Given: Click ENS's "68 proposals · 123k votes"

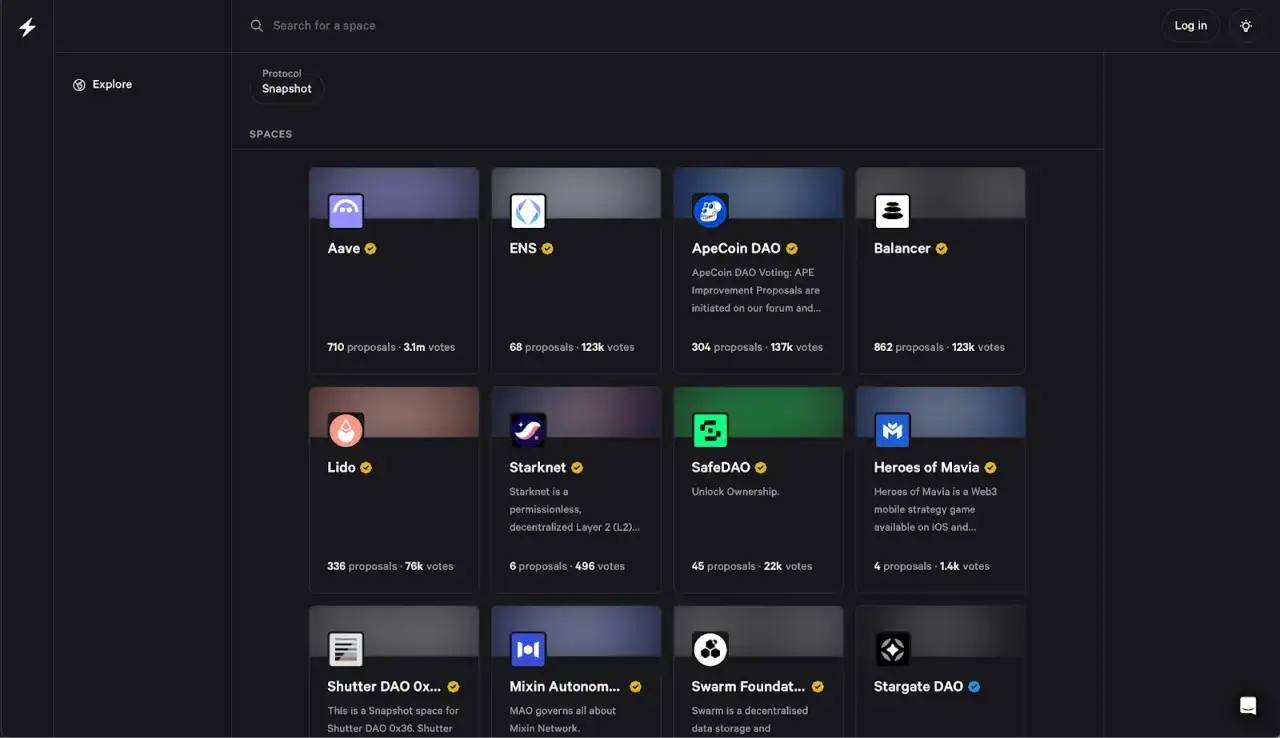Looking at the screenshot, I should pos(572,348).
